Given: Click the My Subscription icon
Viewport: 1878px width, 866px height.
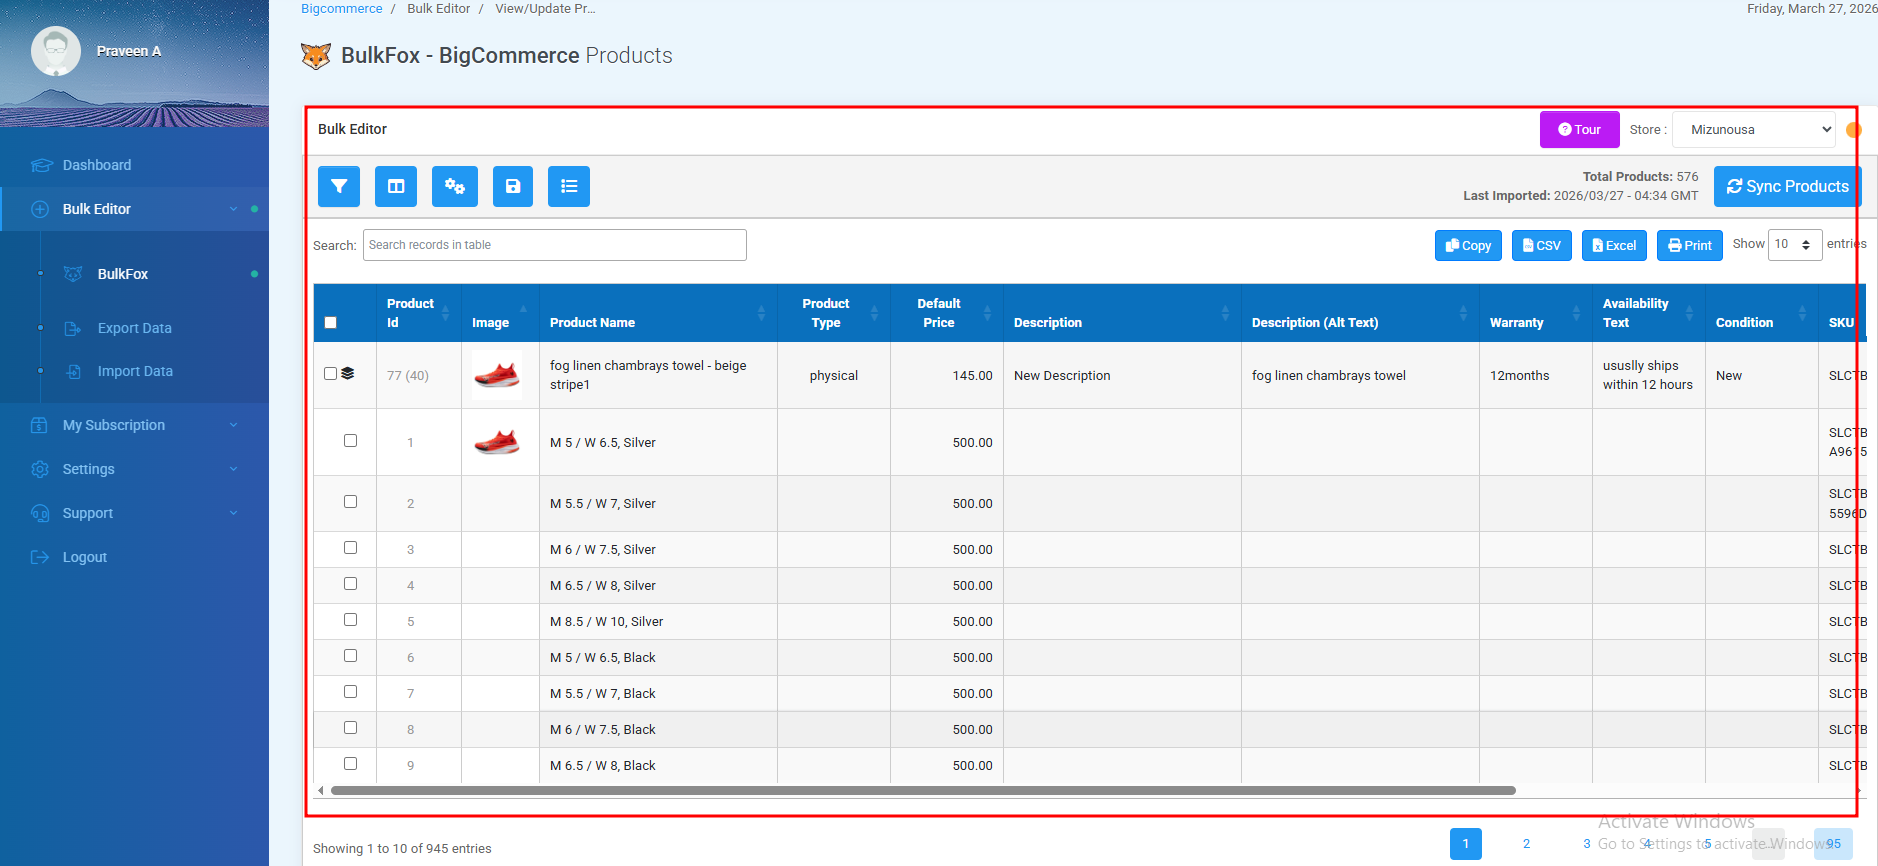Looking at the screenshot, I should (x=40, y=425).
